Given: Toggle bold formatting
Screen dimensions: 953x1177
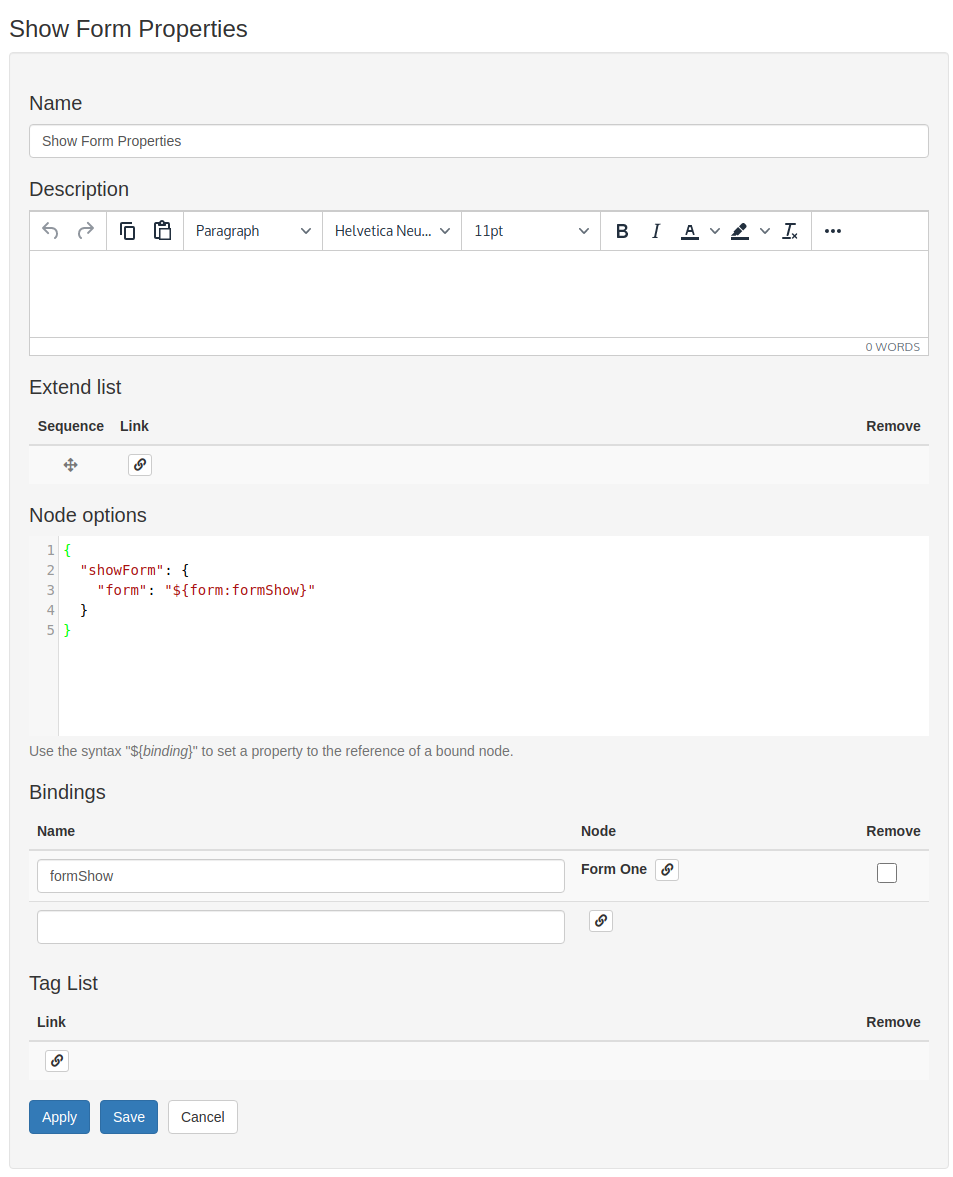Looking at the screenshot, I should click(x=622, y=231).
